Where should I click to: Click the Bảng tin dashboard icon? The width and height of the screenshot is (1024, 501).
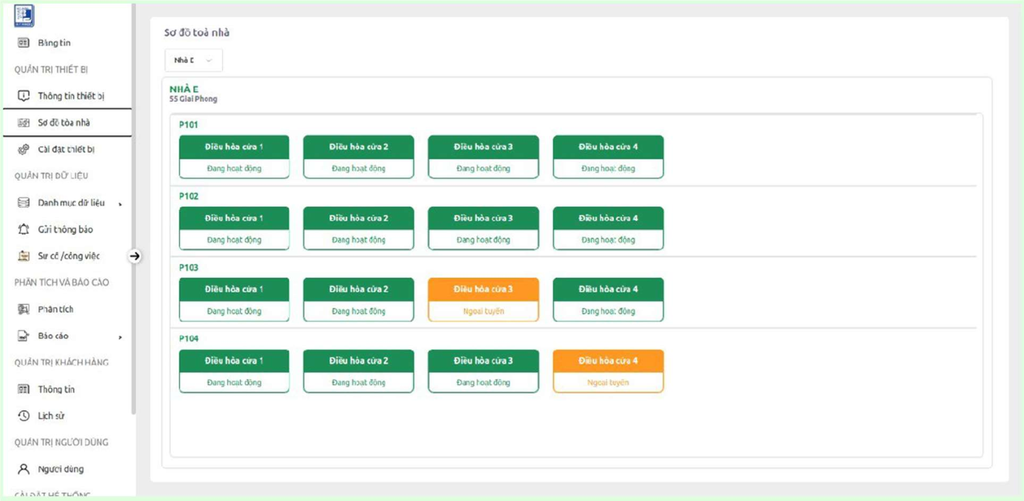[24, 43]
